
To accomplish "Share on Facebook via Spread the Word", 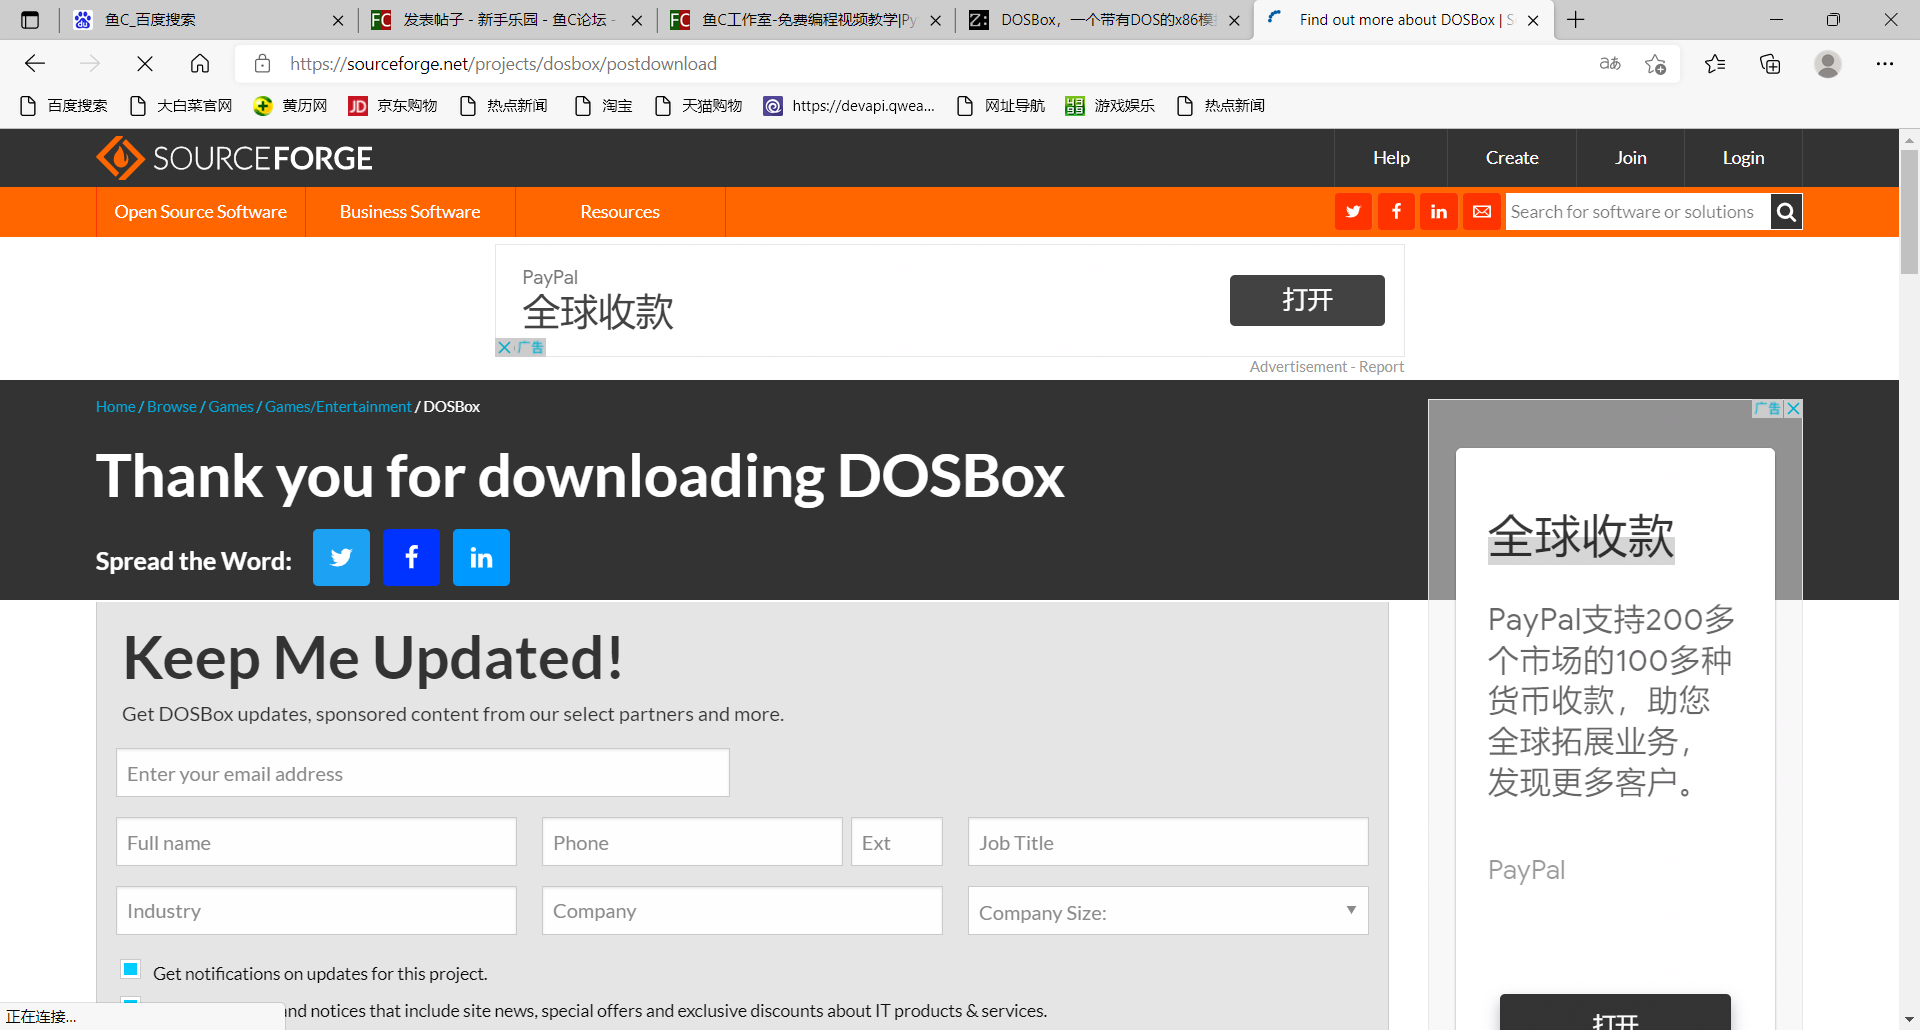I will [411, 557].
